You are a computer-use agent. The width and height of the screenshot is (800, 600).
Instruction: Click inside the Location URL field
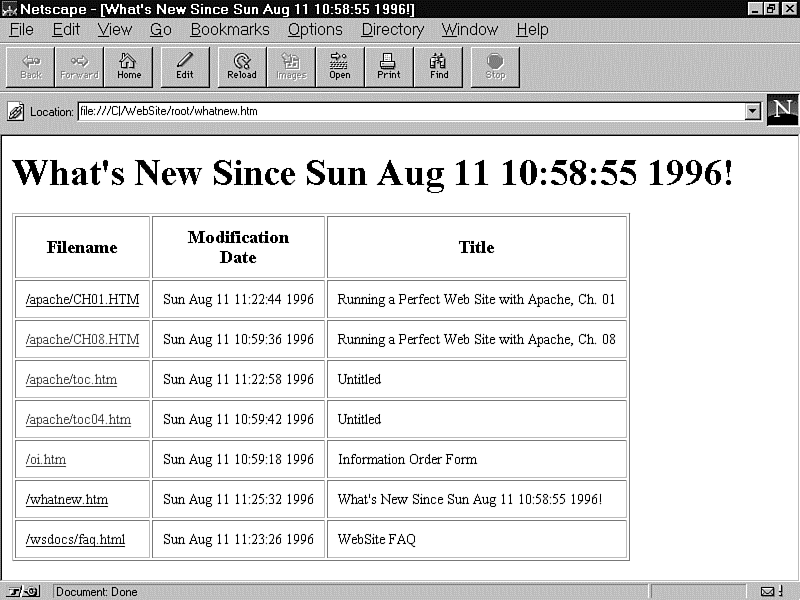[x=410, y=111]
